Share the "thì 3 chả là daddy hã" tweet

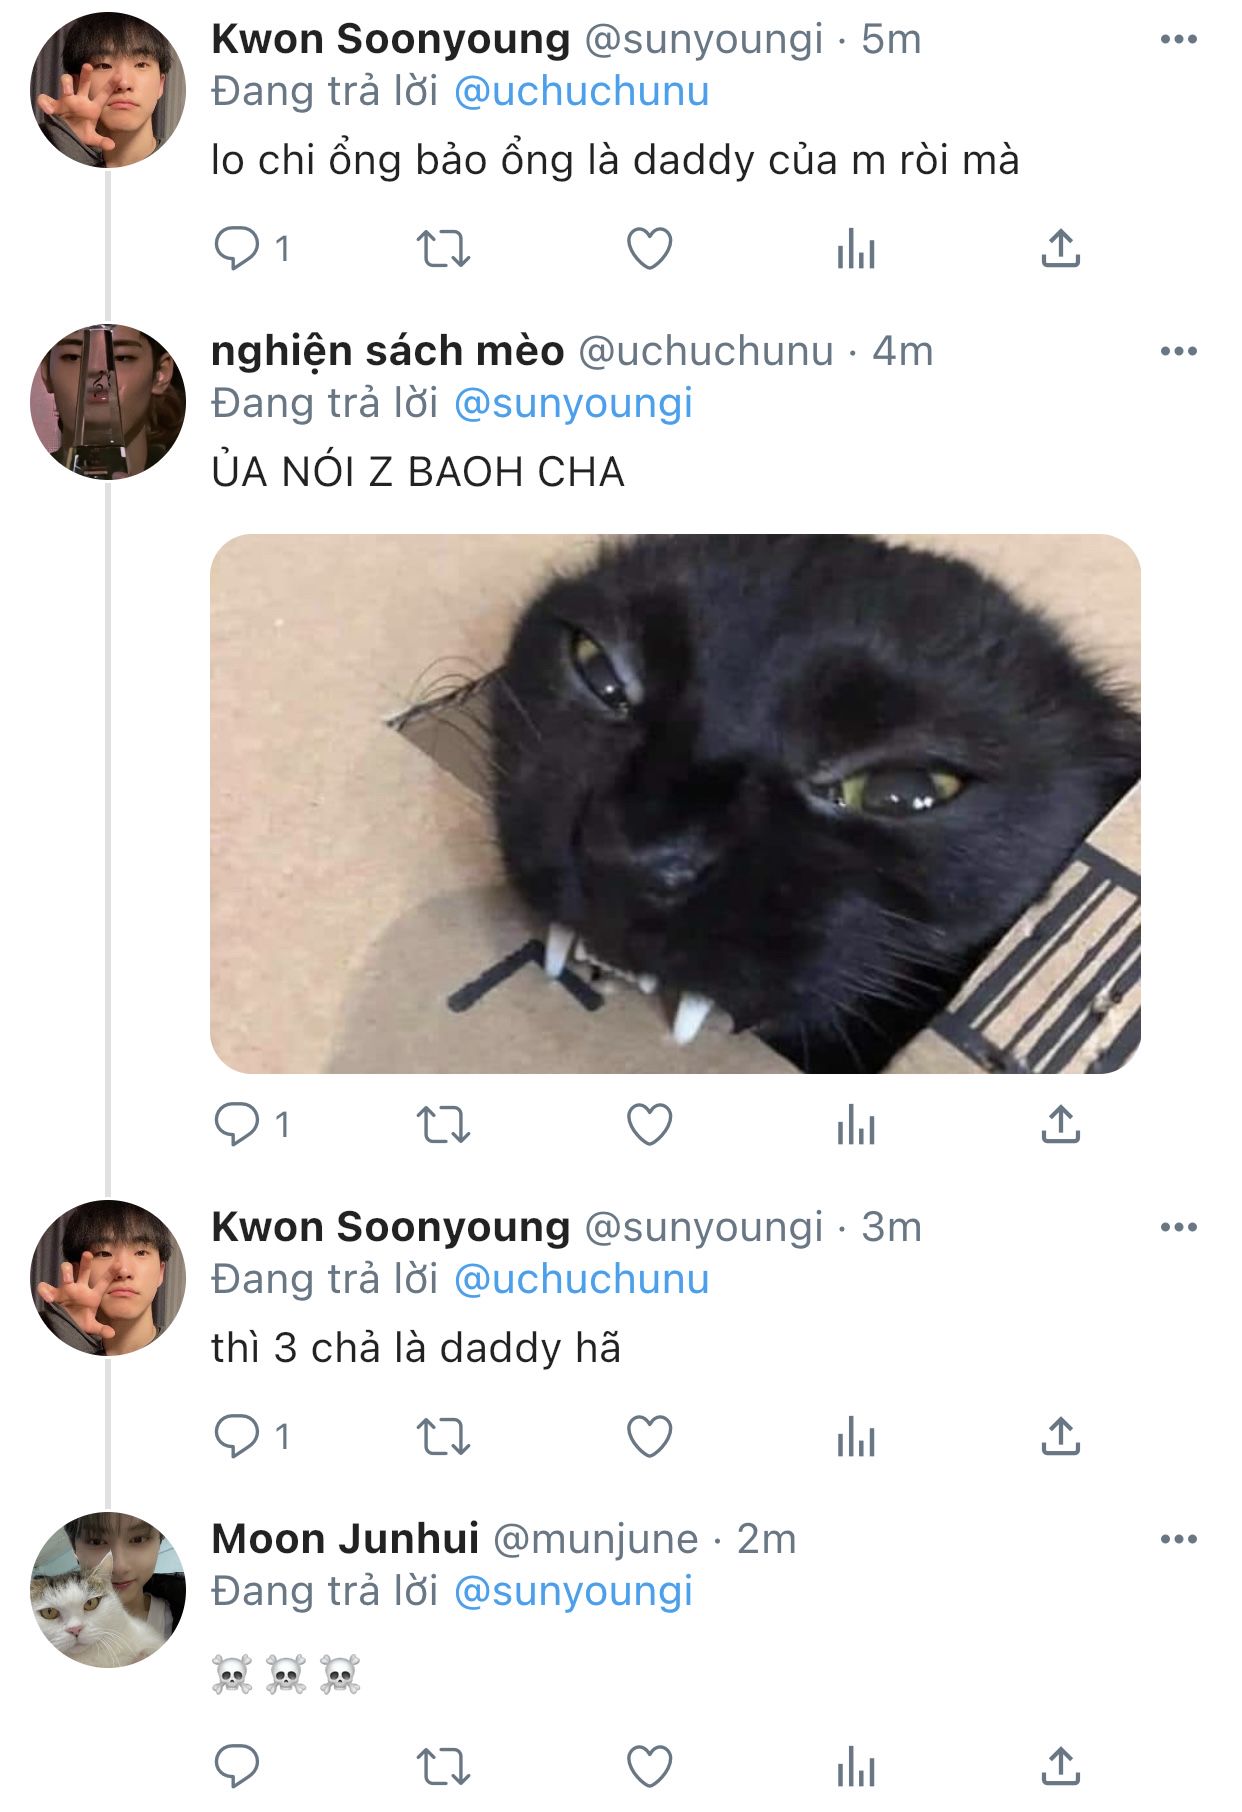(x=1061, y=1437)
